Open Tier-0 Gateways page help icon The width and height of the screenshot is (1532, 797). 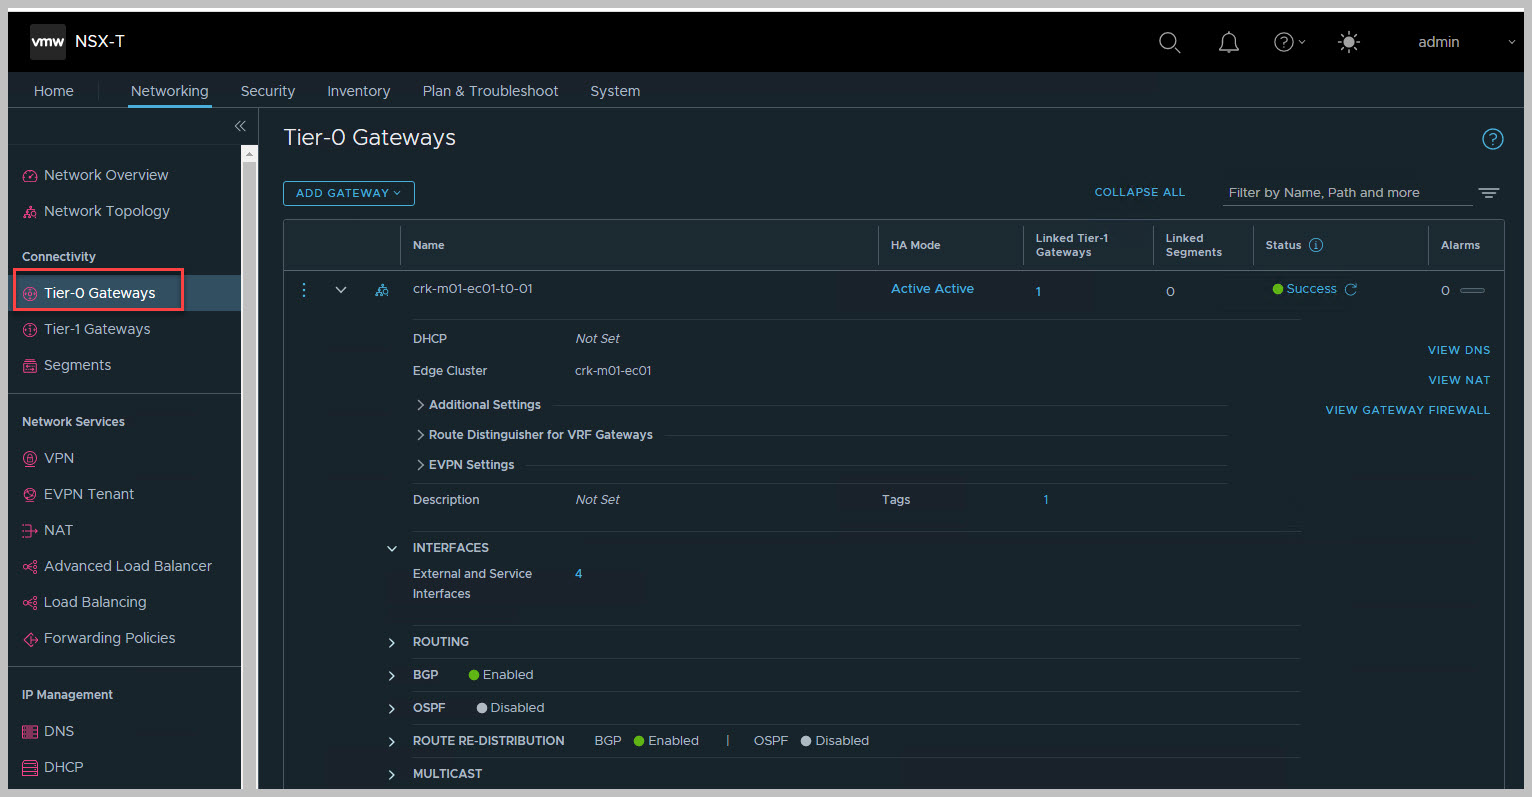[x=1492, y=139]
